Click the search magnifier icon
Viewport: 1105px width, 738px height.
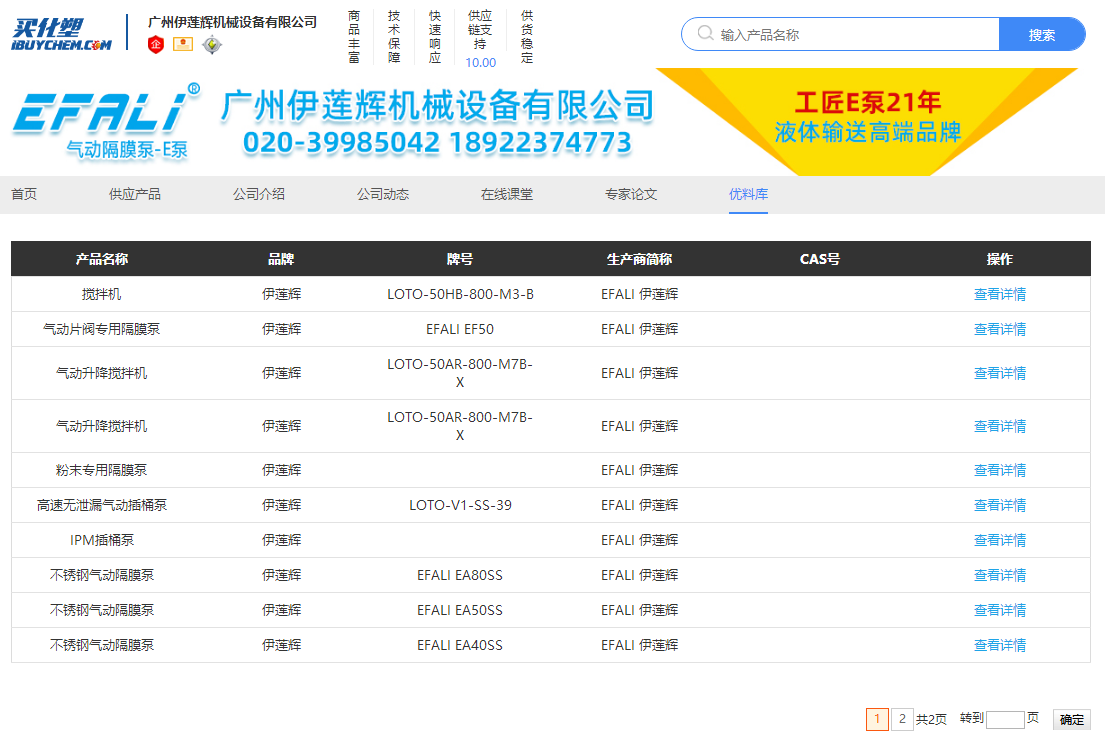[x=705, y=34]
